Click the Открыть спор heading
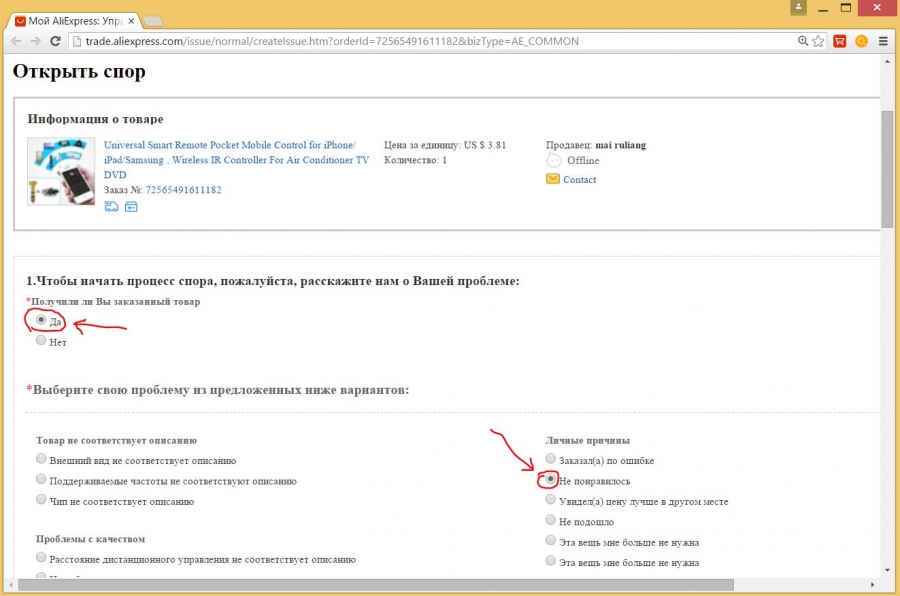Screen dimensions: 900x596 79,72
